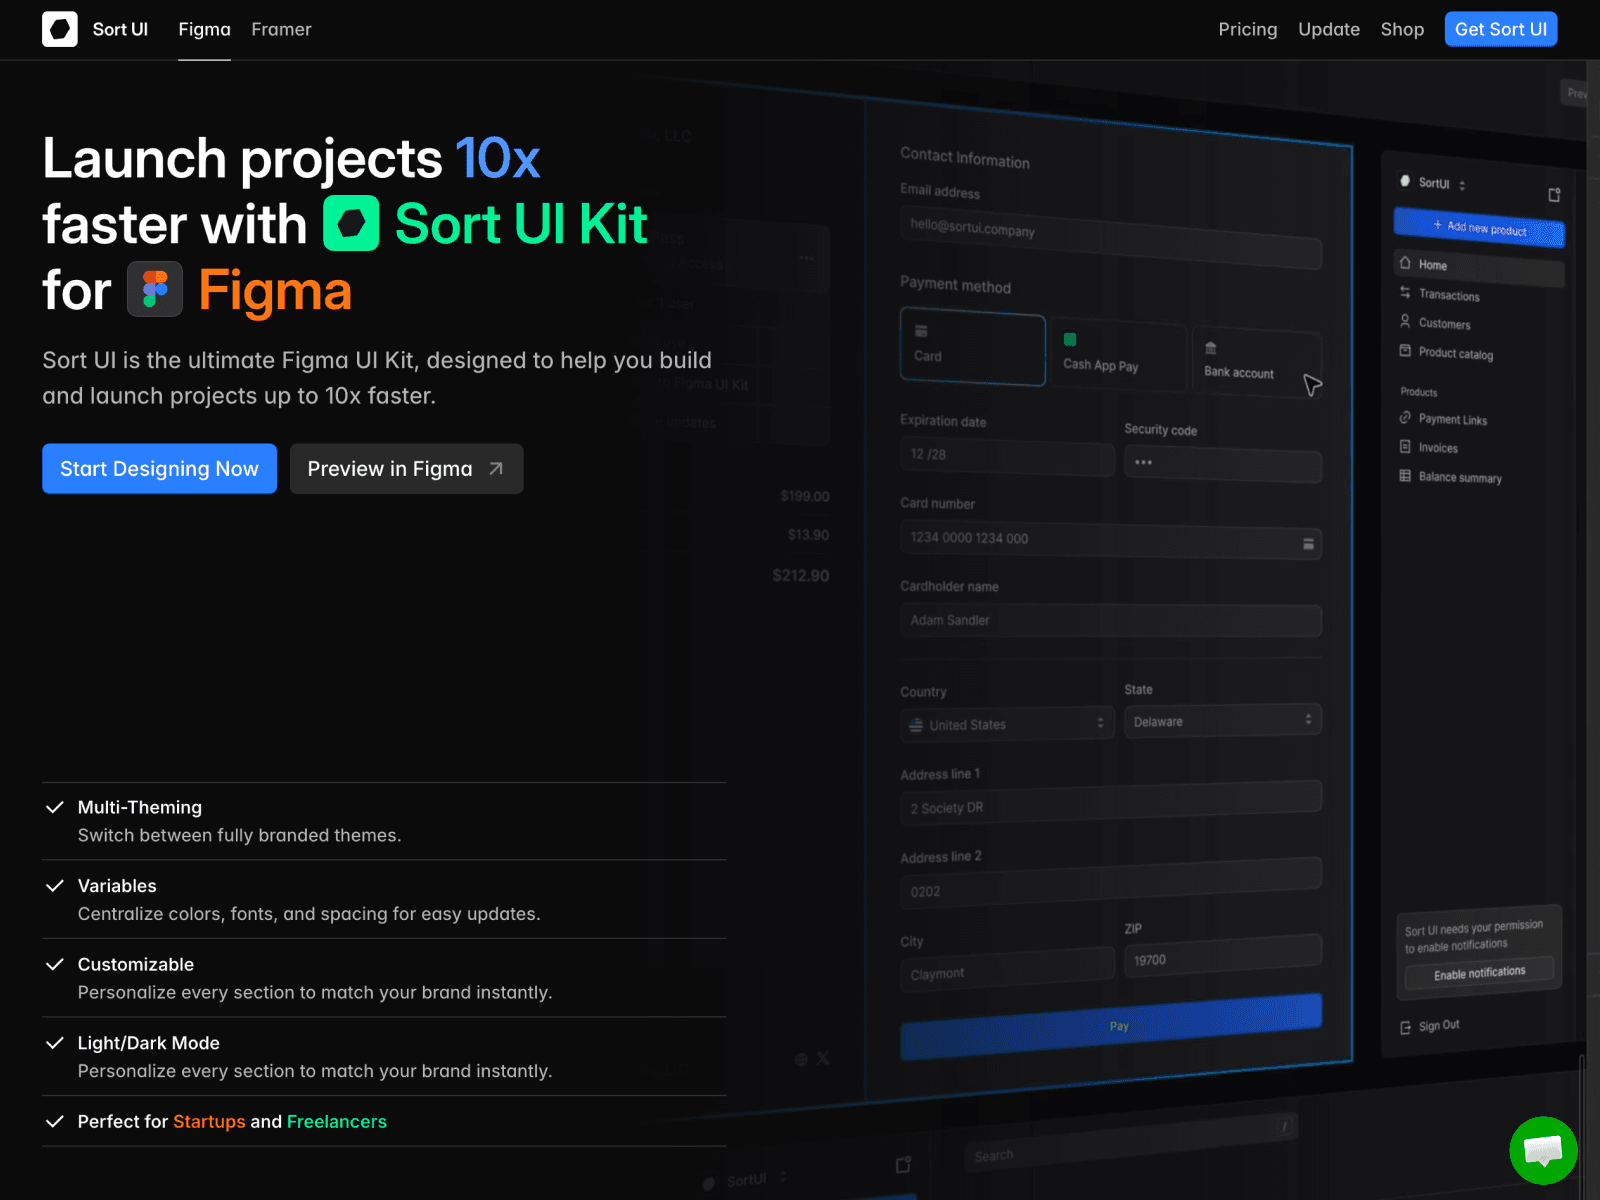
Task: Click Start Designing Now button
Action: pos(159,468)
